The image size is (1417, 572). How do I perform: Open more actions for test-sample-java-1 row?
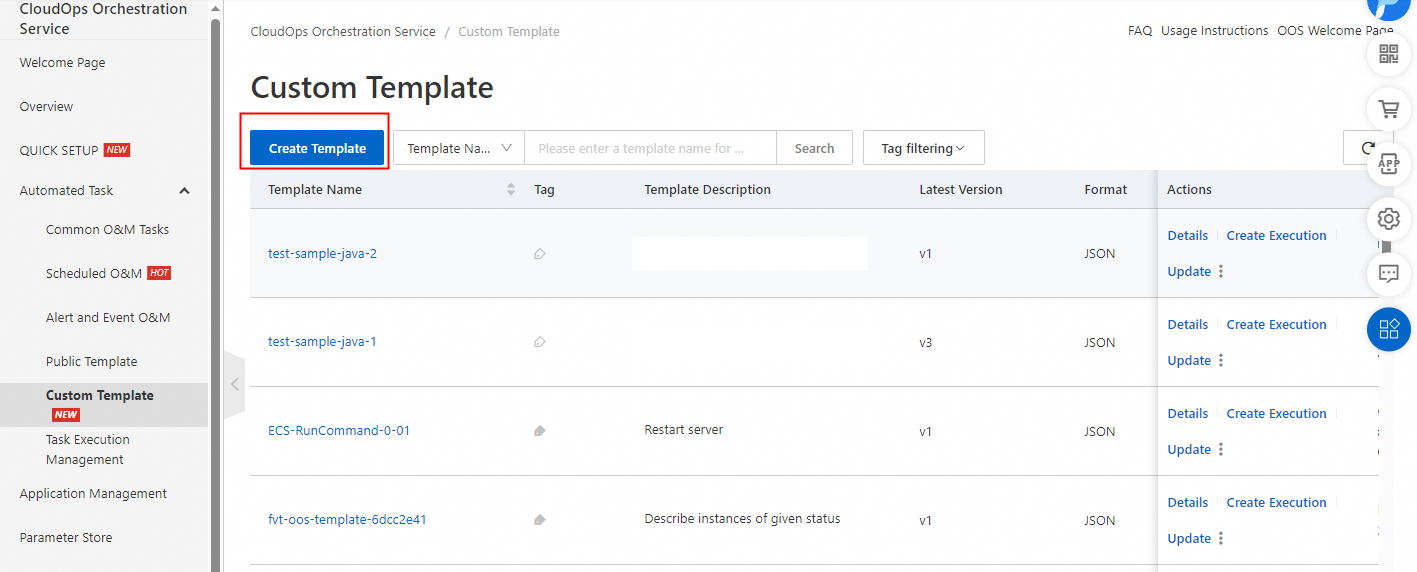[x=1221, y=361]
